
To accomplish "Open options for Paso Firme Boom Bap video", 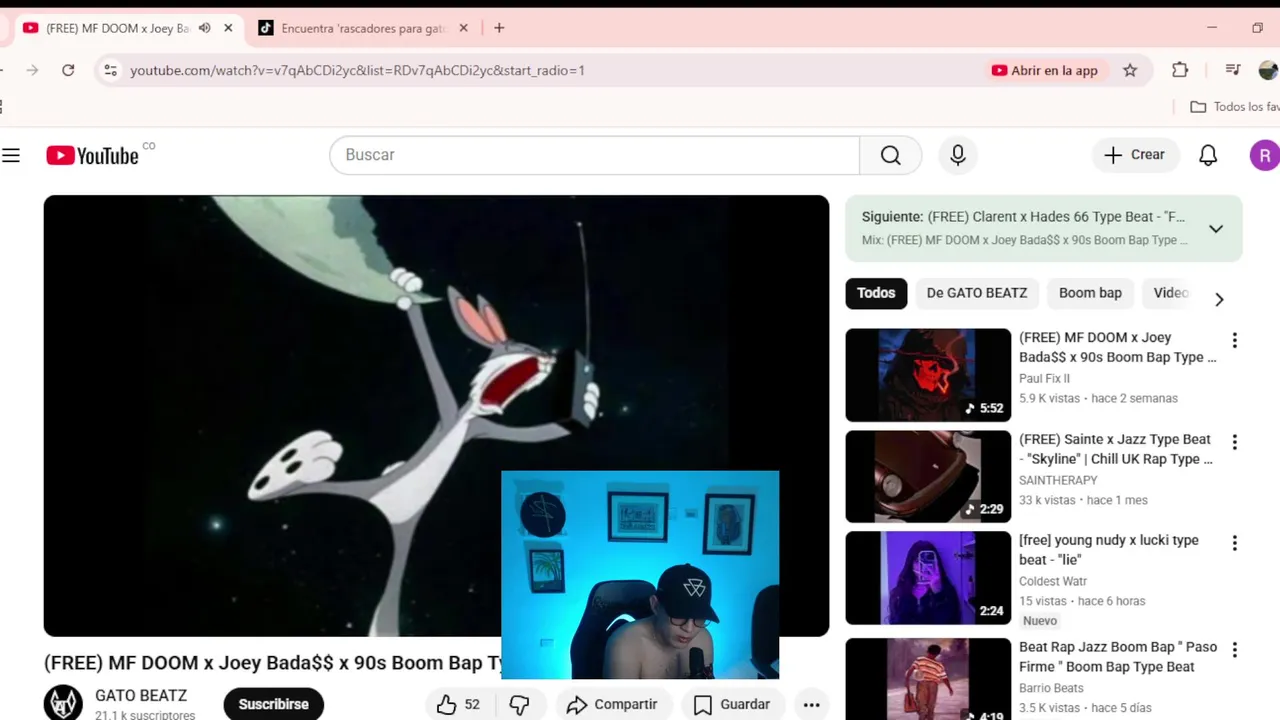I will 1235,650.
